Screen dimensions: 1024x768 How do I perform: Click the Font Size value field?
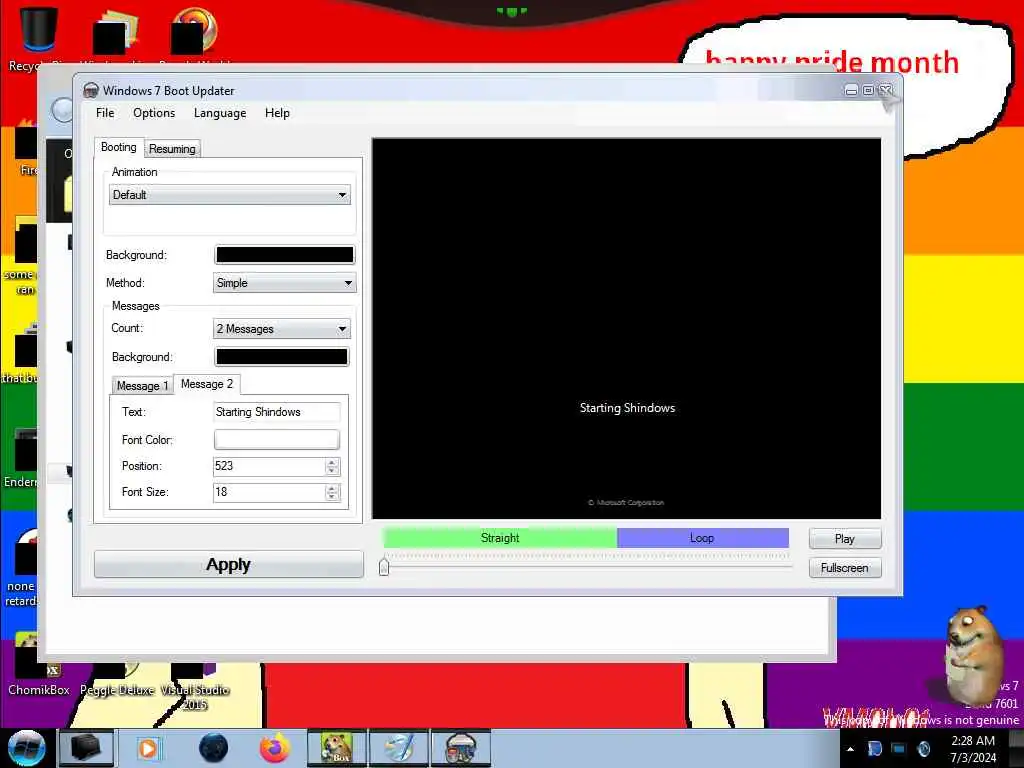tap(269, 492)
